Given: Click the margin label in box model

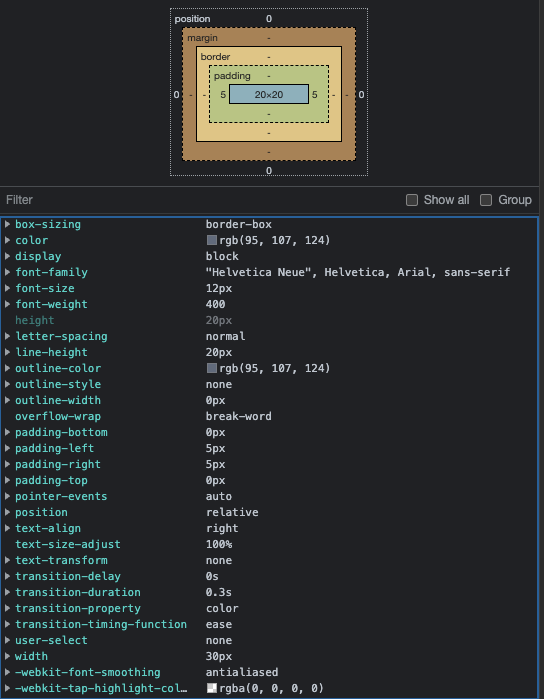Looking at the screenshot, I should click(x=202, y=38).
